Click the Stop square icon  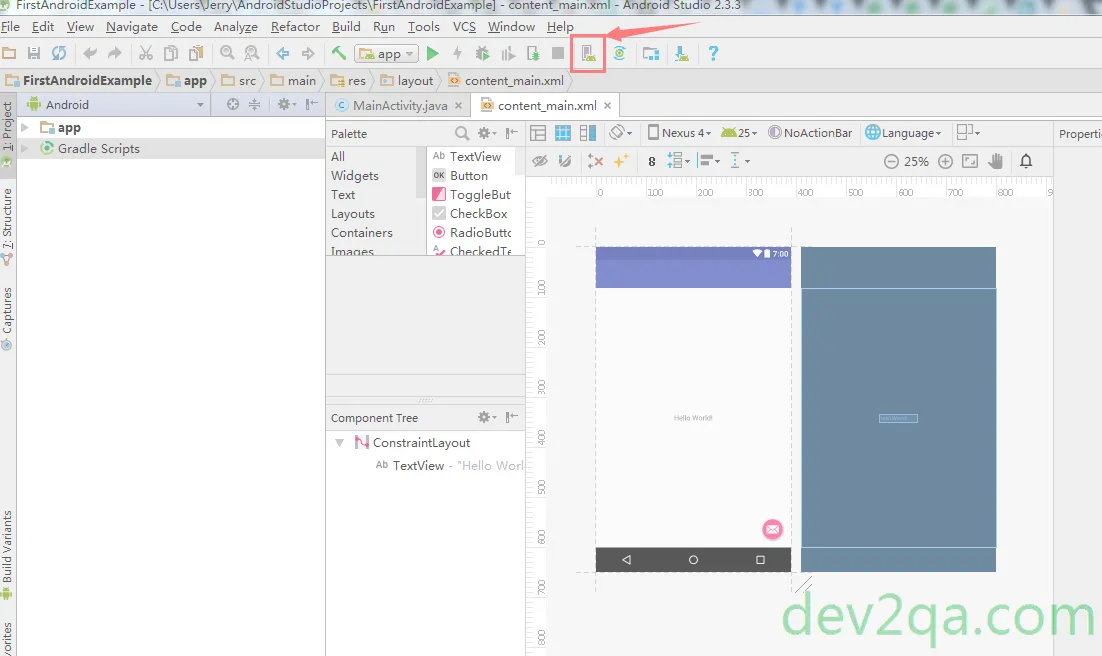558,53
